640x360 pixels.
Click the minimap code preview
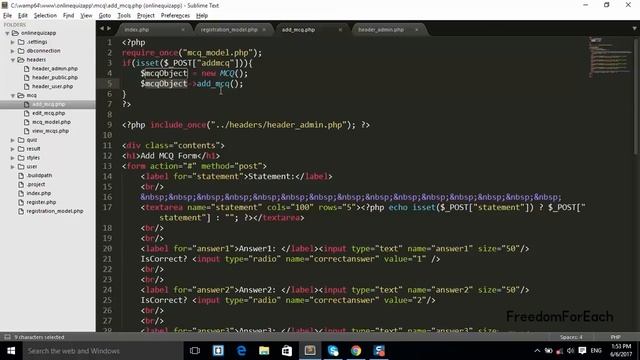[610, 57]
